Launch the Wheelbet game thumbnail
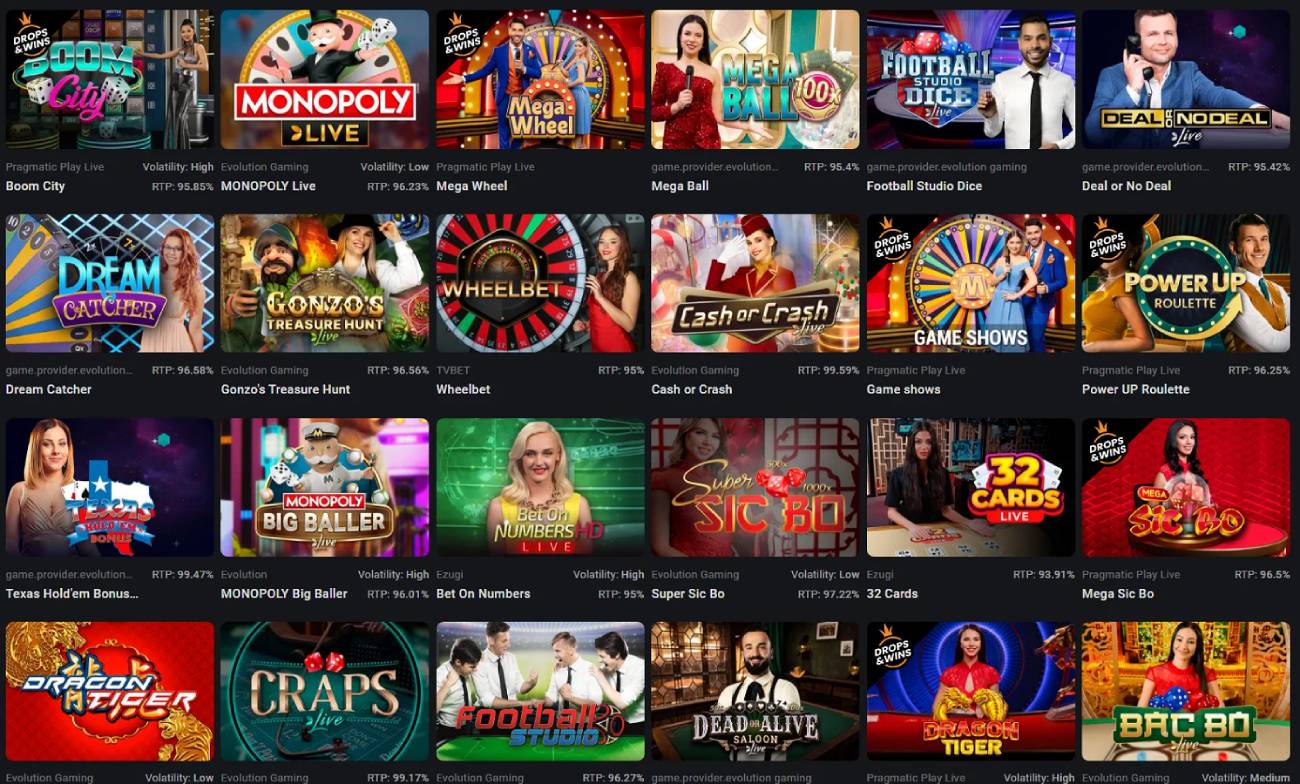Viewport: 1300px width, 784px height. (x=540, y=283)
